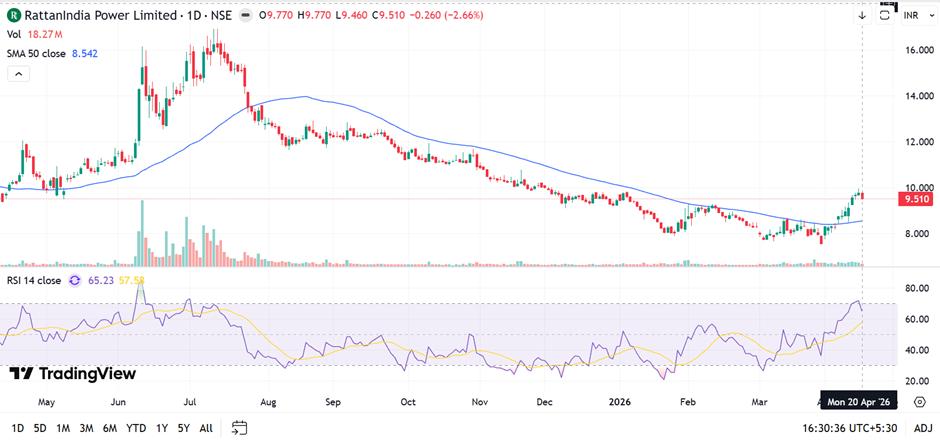Select the YTD time range
The height and width of the screenshot is (440, 940).
pos(136,428)
